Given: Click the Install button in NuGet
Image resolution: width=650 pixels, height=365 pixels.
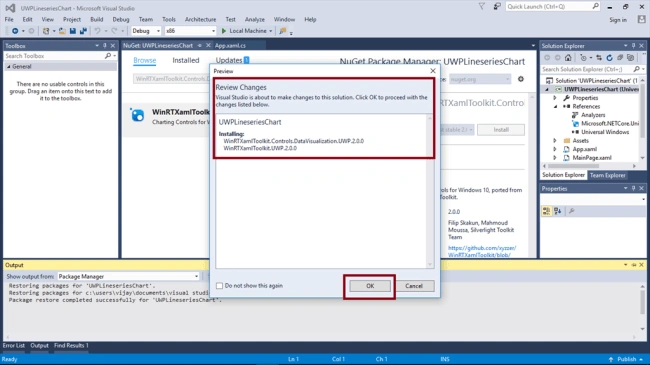Looking at the screenshot, I should [501, 130].
